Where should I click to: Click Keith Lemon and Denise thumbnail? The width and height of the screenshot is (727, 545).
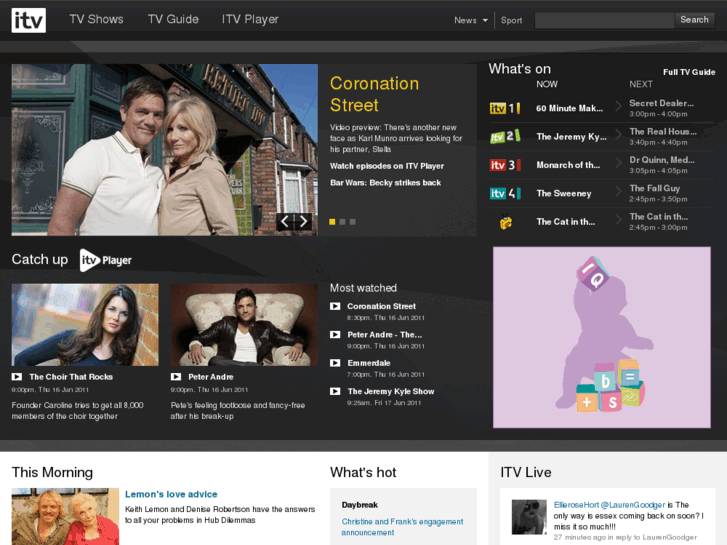pyautogui.click(x=65, y=516)
